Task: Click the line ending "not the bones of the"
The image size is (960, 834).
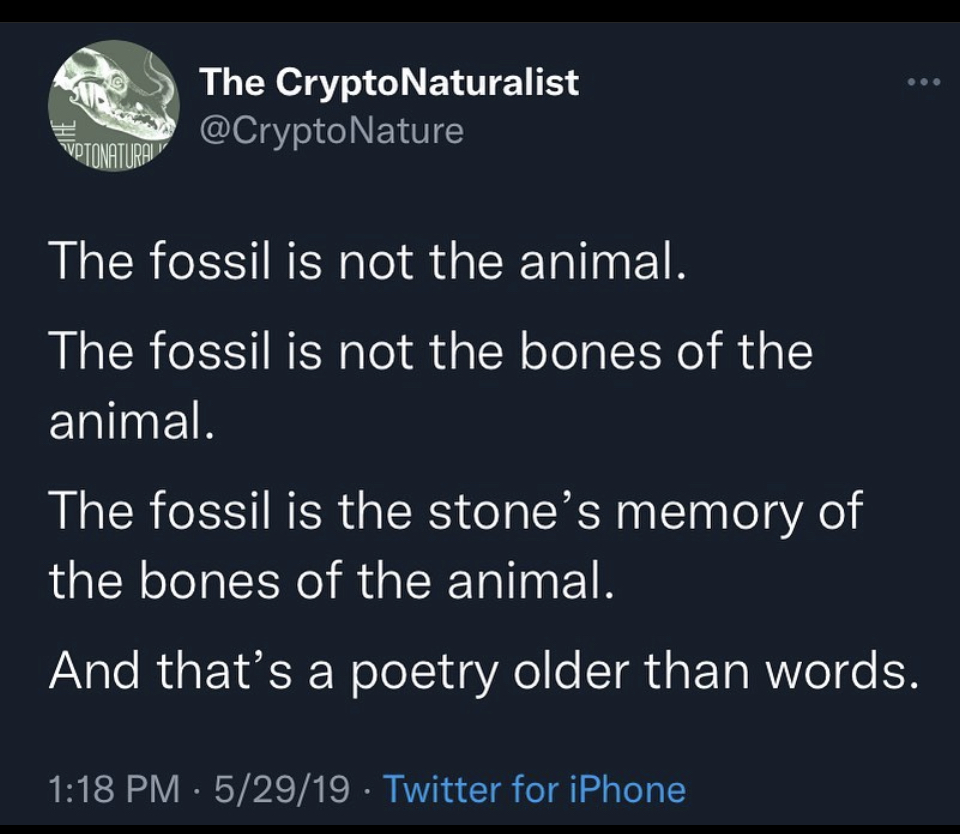Action: (430, 352)
